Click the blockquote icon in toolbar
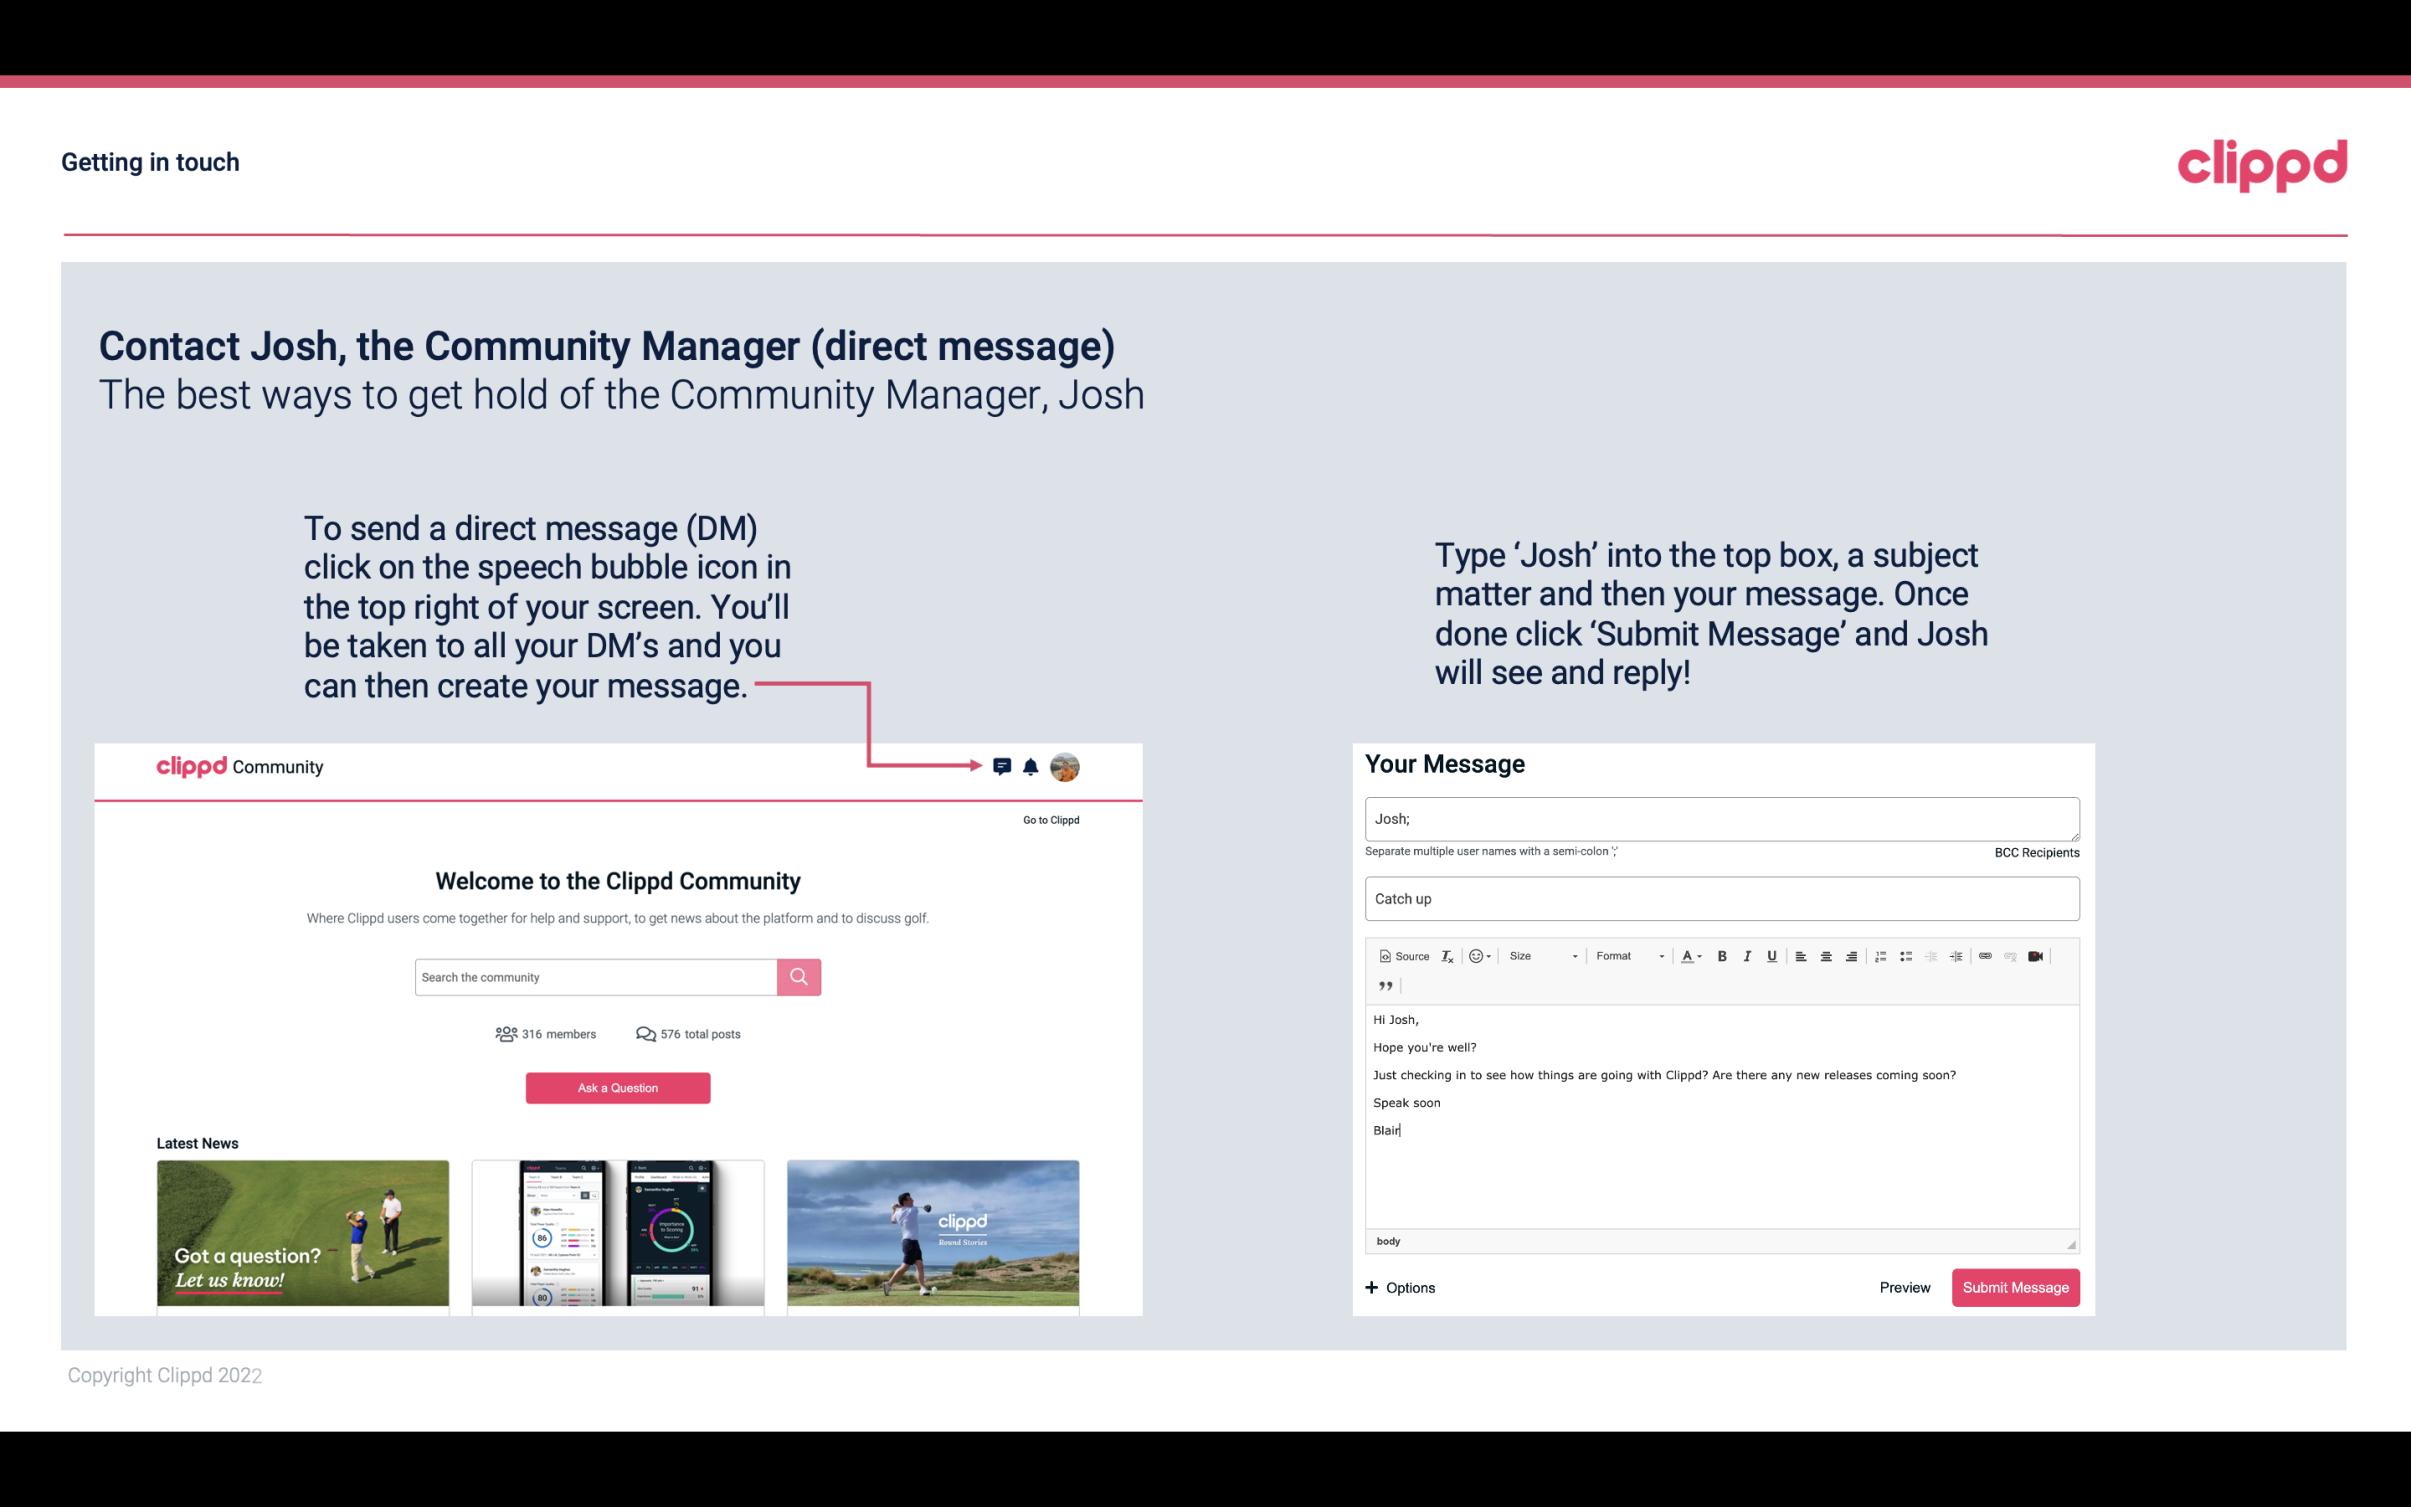This screenshot has width=2411, height=1507. click(x=1383, y=984)
